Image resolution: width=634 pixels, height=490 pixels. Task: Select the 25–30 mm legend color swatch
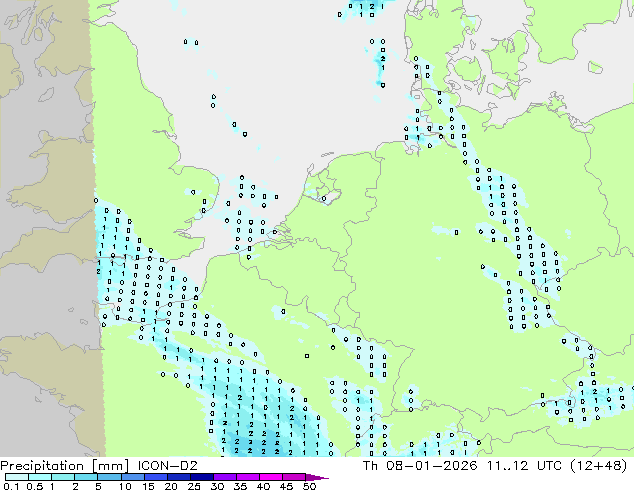pyautogui.click(x=201, y=477)
